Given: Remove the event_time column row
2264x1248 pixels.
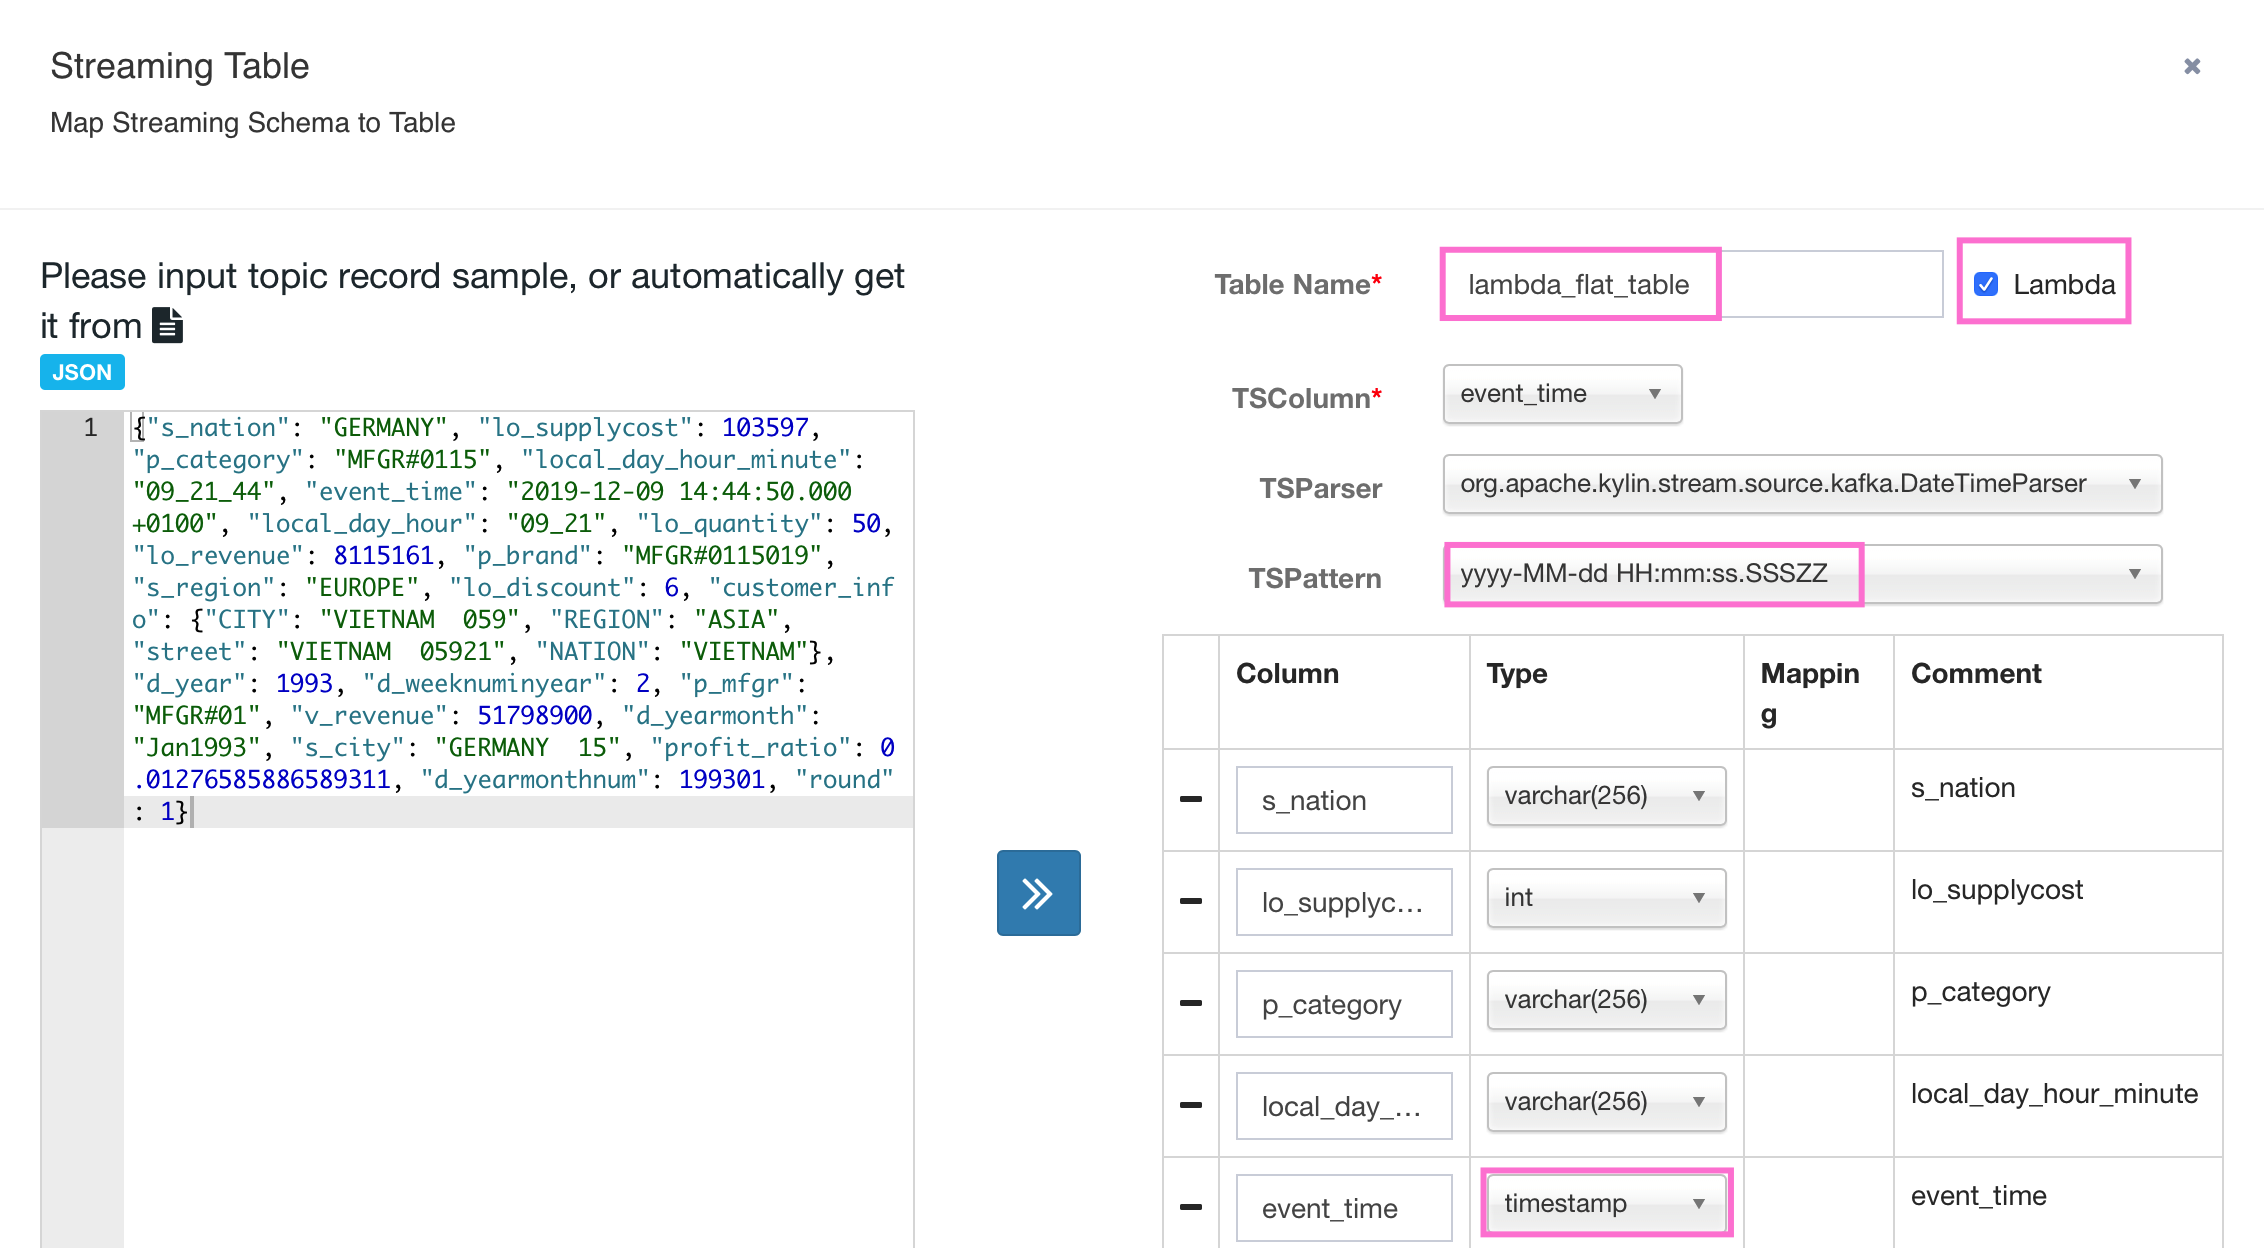Looking at the screenshot, I should coord(1190,1207).
